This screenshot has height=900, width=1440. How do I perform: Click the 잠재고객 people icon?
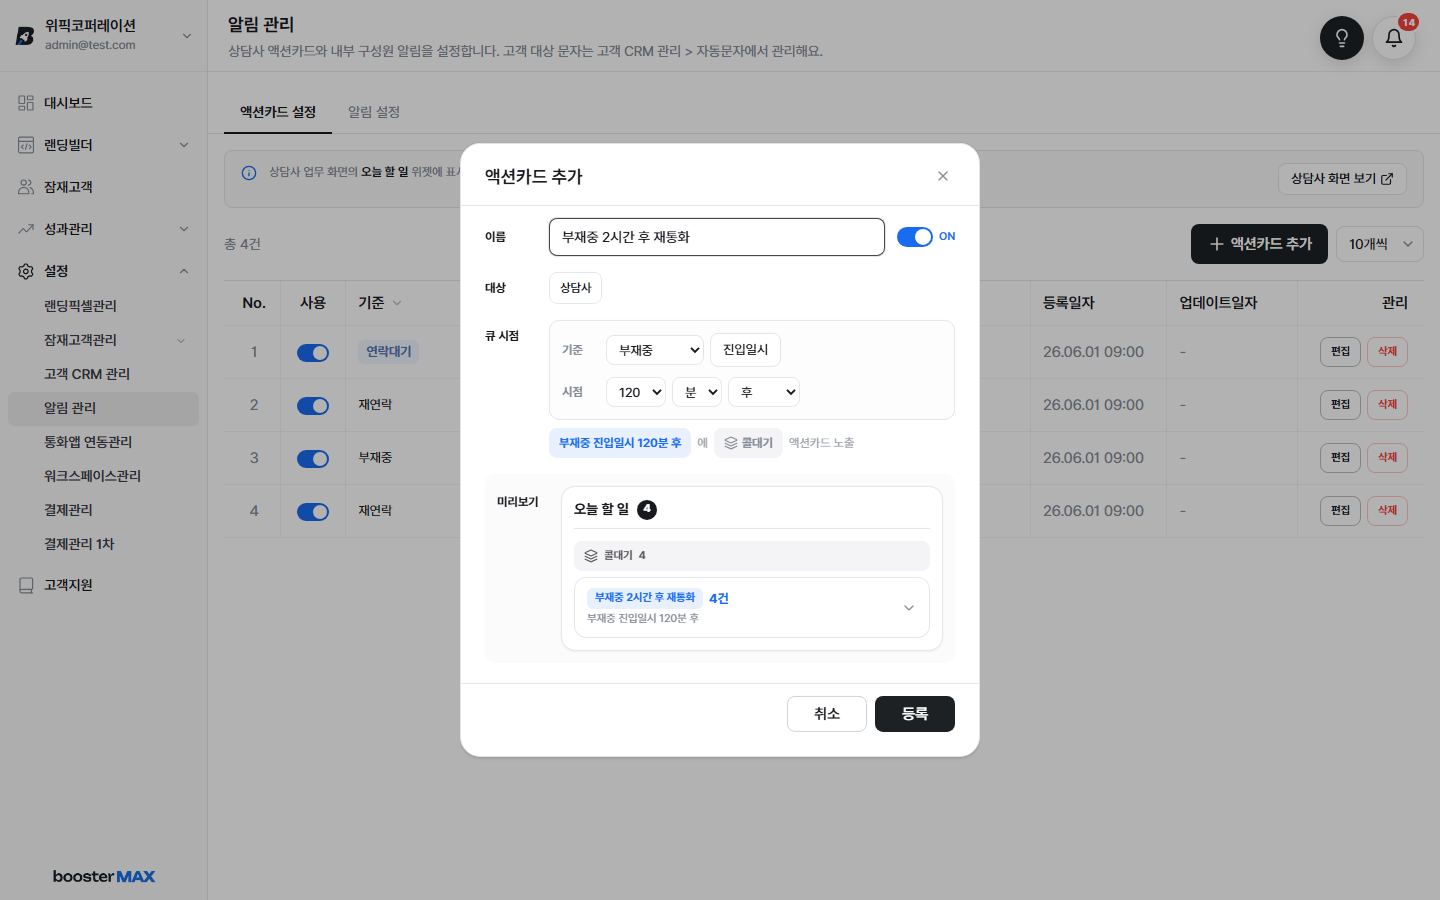(26, 187)
